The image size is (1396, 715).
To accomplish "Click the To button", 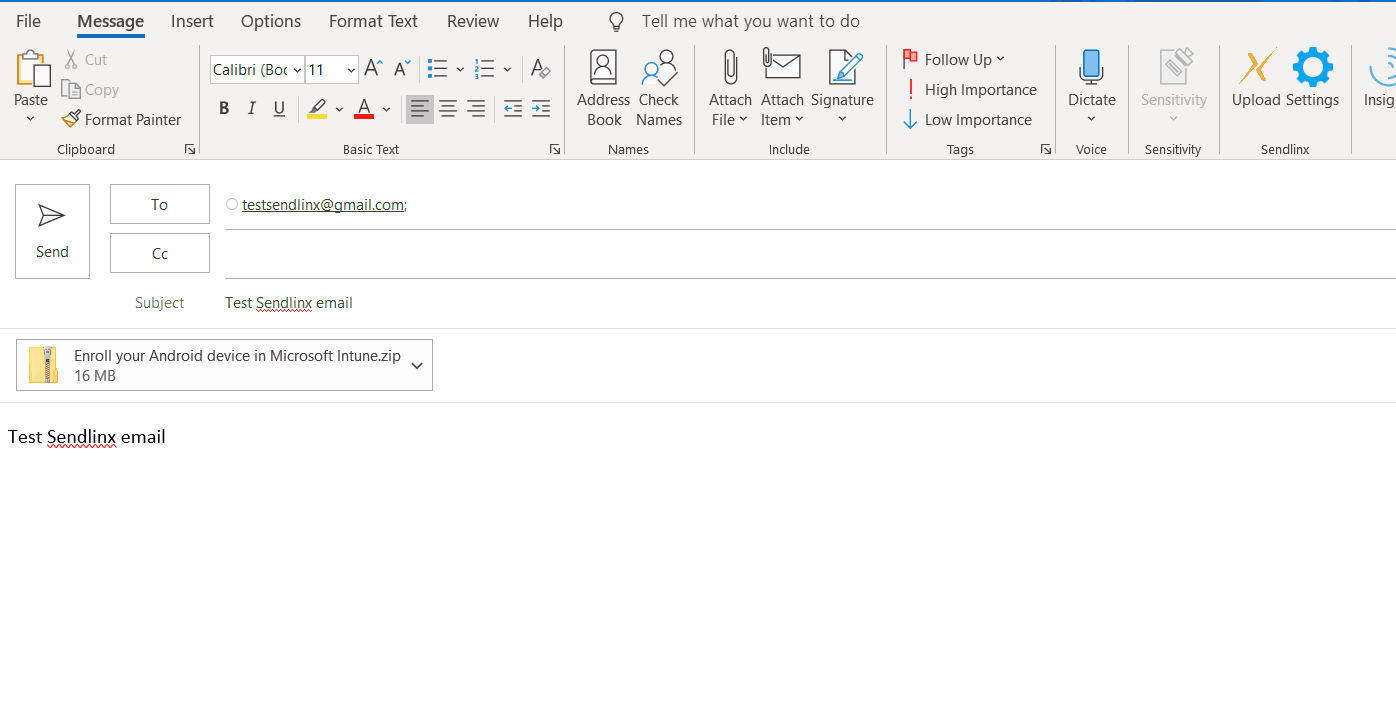I will click(x=160, y=204).
